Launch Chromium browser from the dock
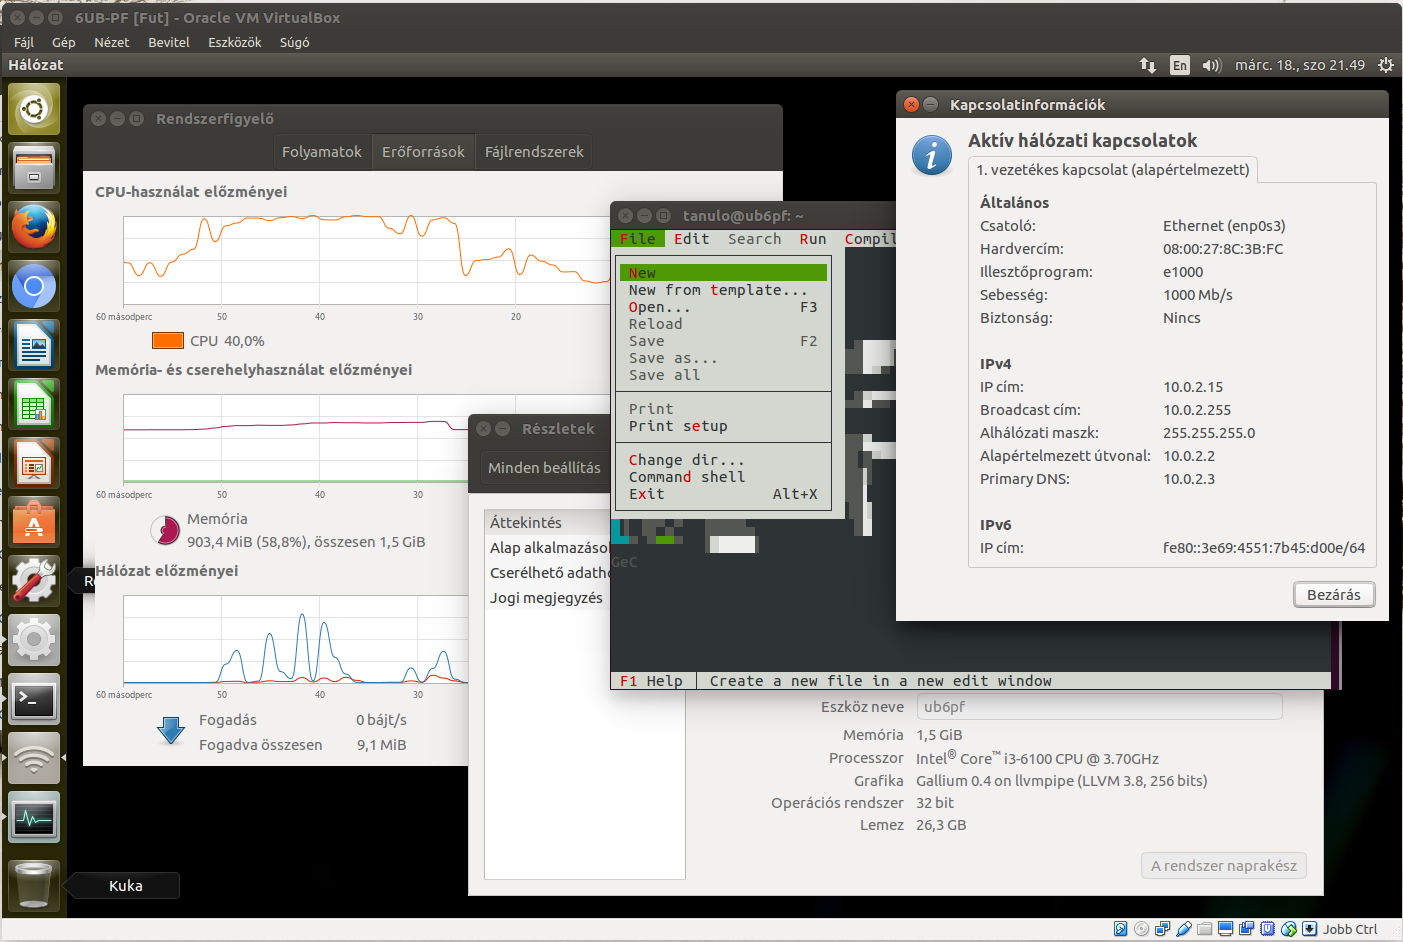This screenshot has height=942, width=1403. [34, 287]
